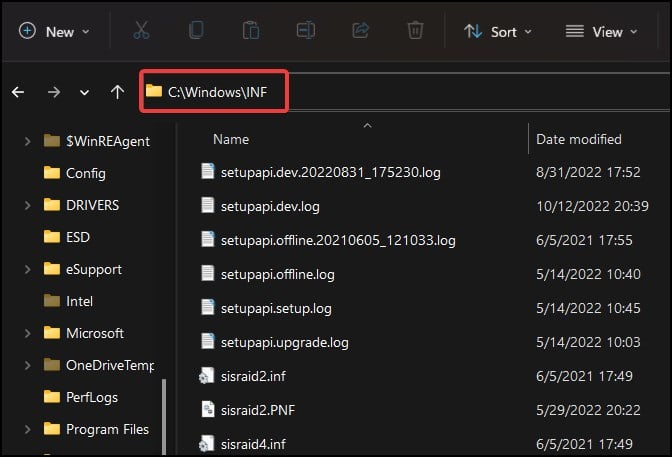Select the ESD folder in sidebar
672x457 pixels.
(x=78, y=237)
